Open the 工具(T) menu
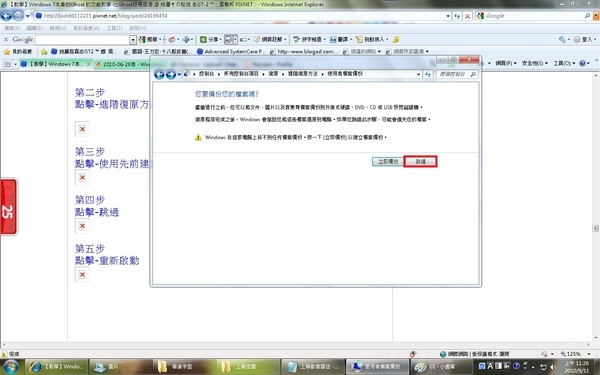Viewport: 600px width, 375px height. pyautogui.click(x=114, y=28)
